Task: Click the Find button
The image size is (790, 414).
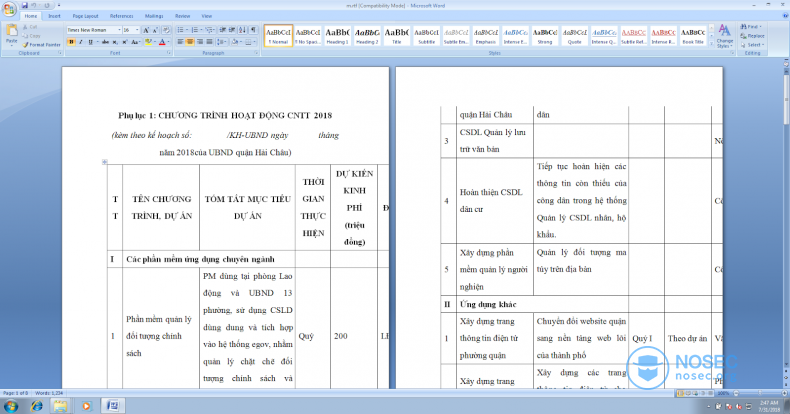Action: [x=751, y=27]
